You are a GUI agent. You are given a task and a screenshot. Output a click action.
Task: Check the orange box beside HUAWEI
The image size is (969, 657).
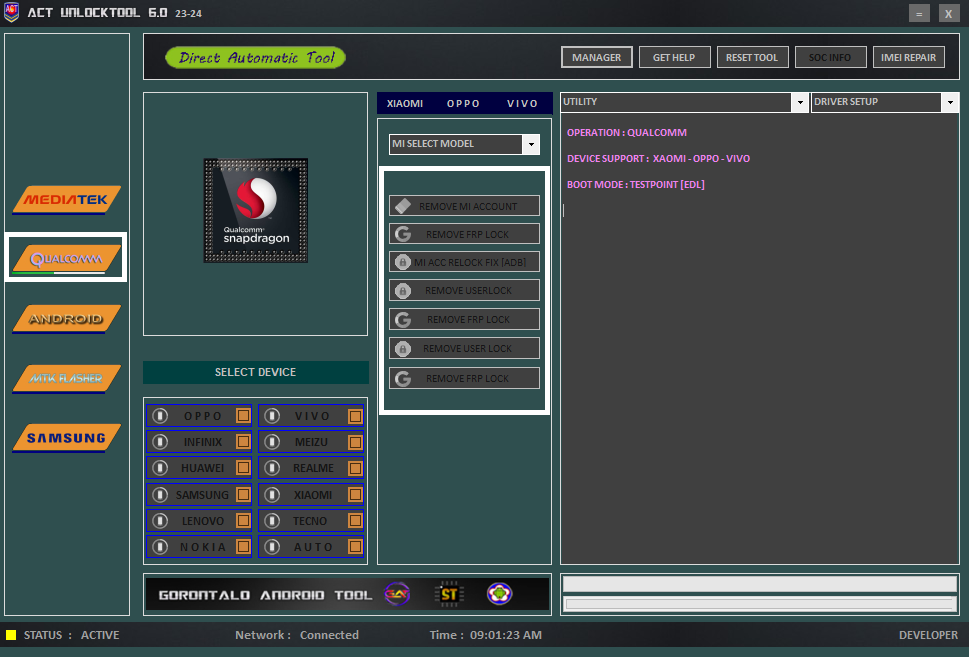coord(243,468)
